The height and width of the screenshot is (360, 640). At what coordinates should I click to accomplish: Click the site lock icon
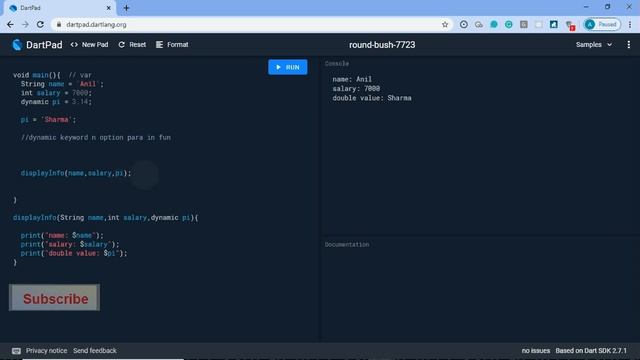pos(59,24)
